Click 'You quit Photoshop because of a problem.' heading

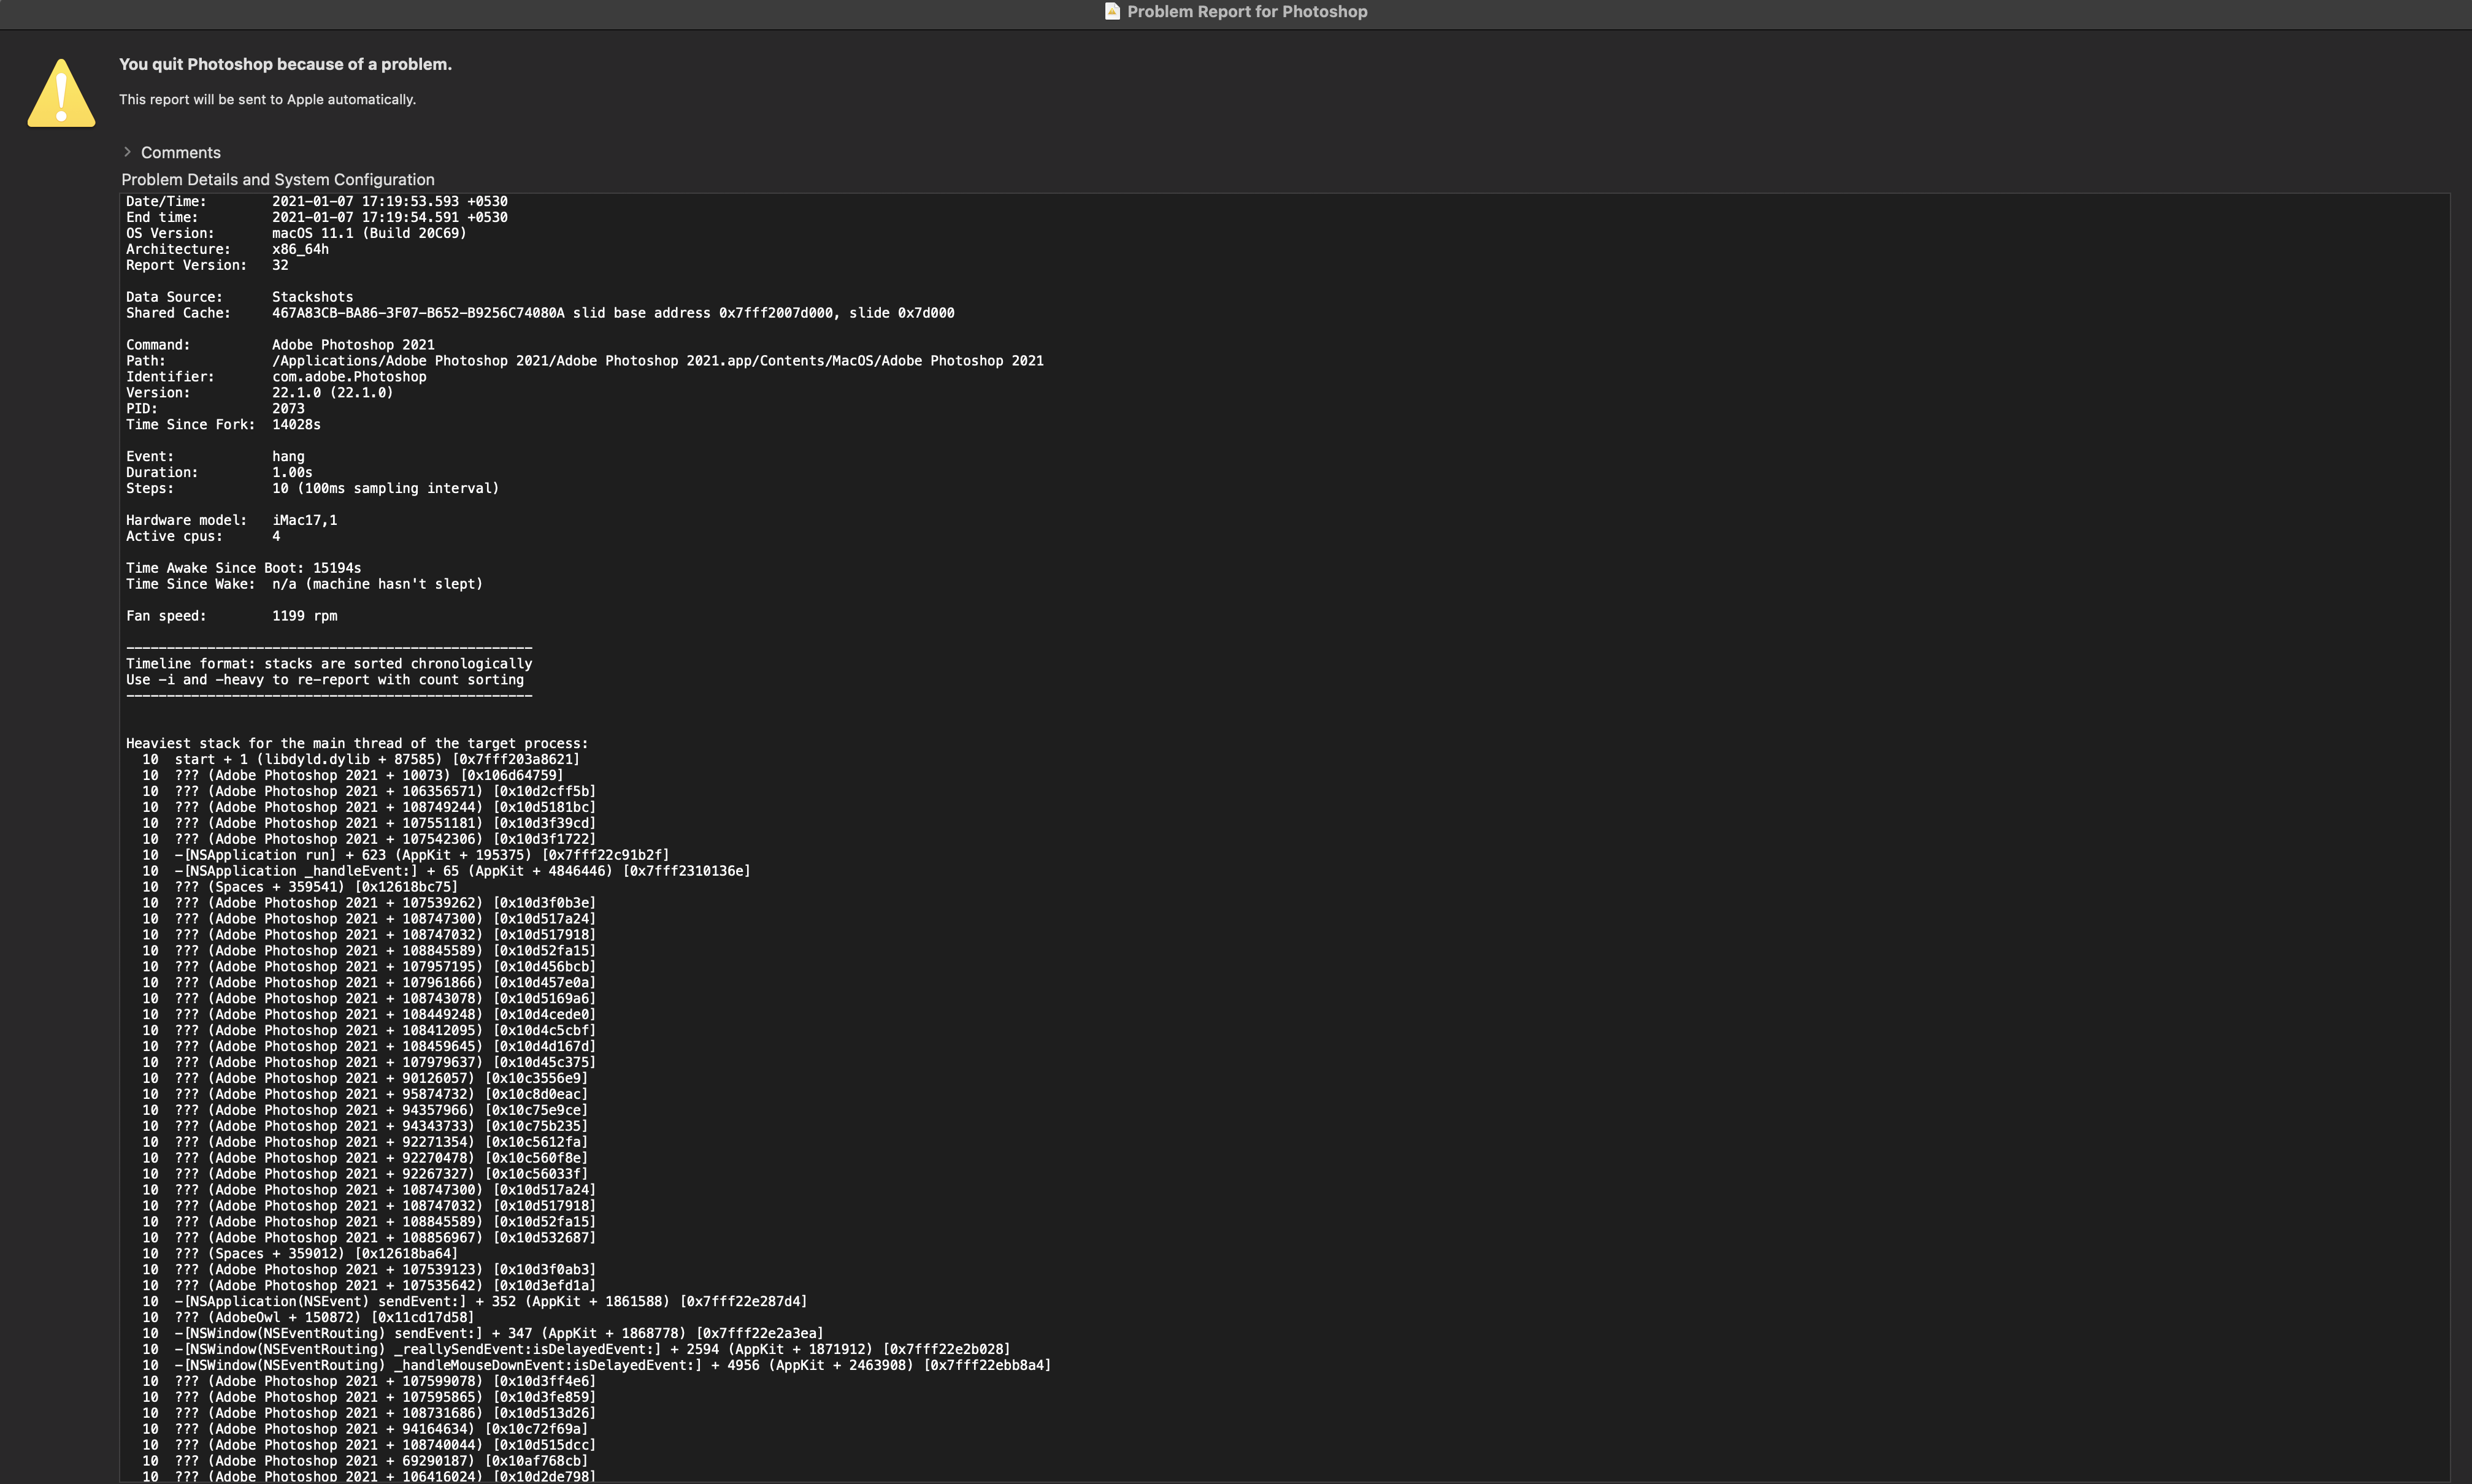[x=285, y=64]
